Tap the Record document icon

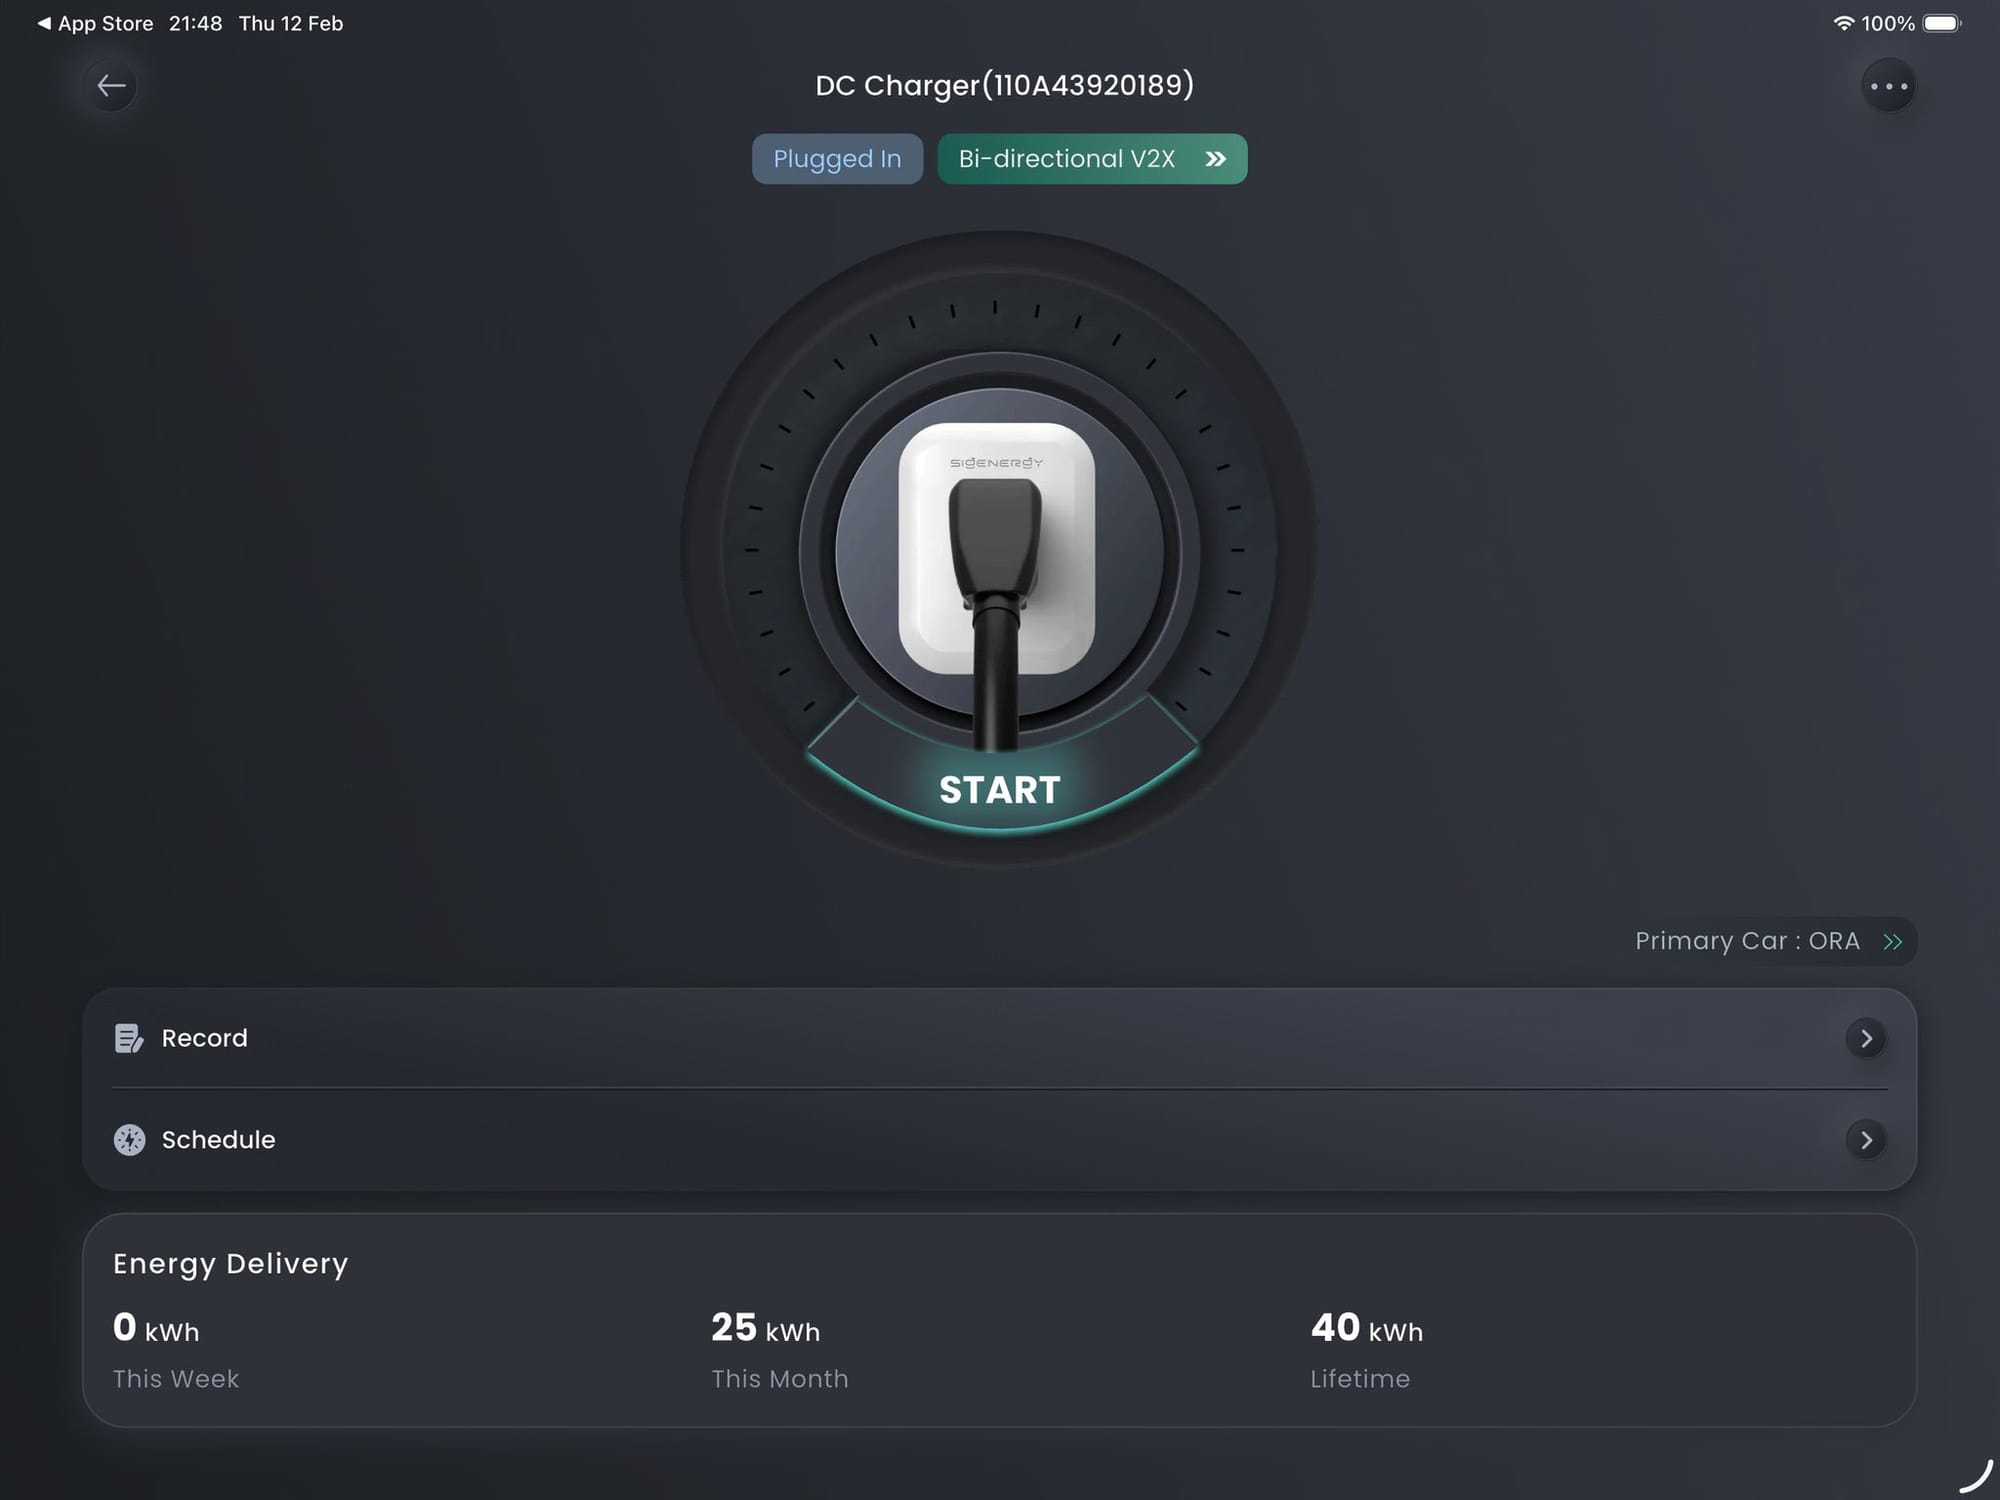(129, 1038)
